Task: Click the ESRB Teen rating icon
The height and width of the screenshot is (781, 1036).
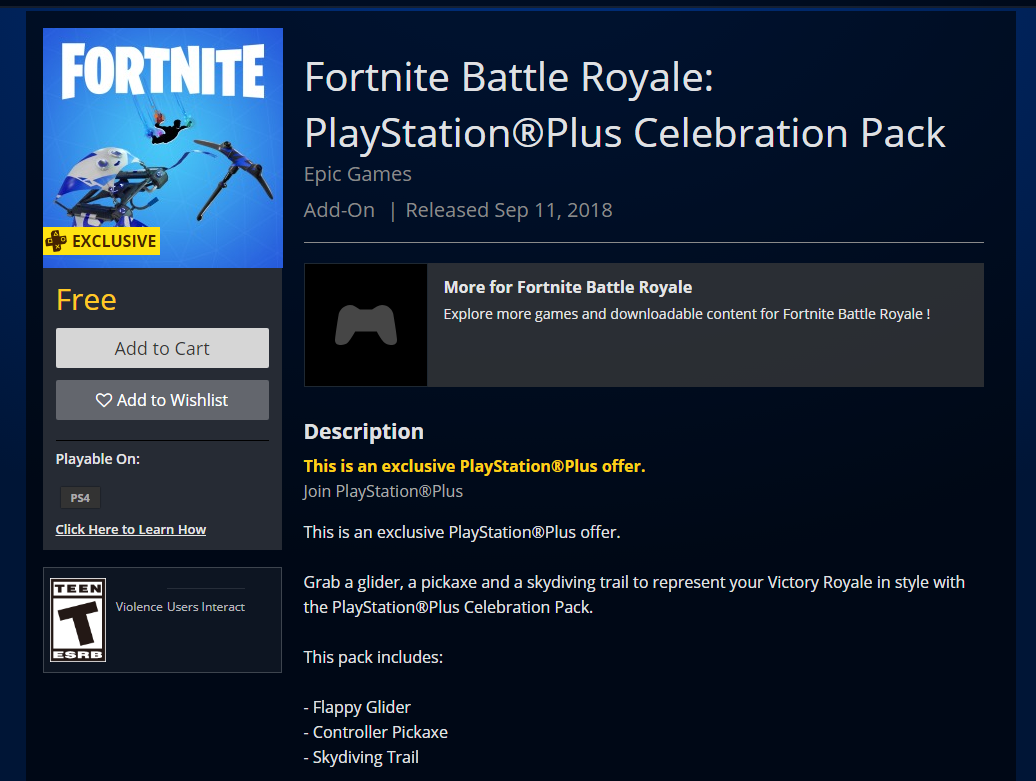Action: [78, 620]
